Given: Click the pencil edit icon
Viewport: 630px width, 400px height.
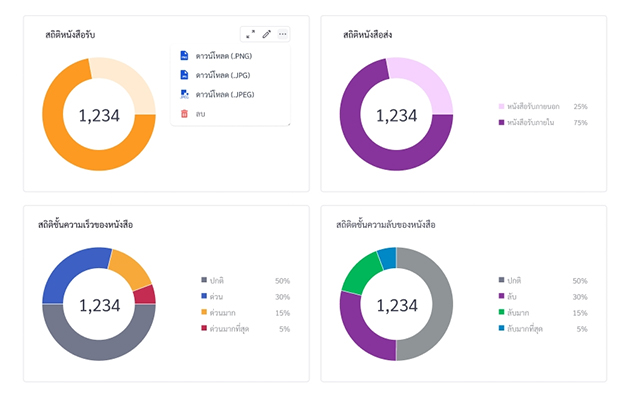Looking at the screenshot, I should [x=267, y=34].
